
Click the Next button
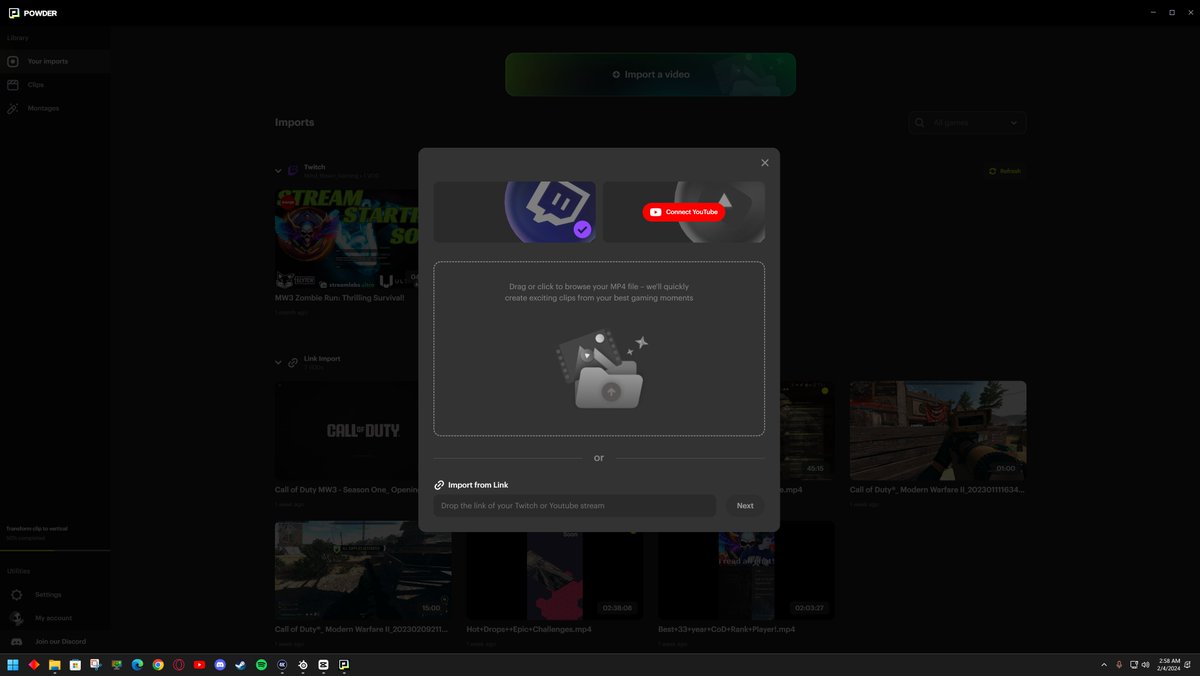point(745,506)
